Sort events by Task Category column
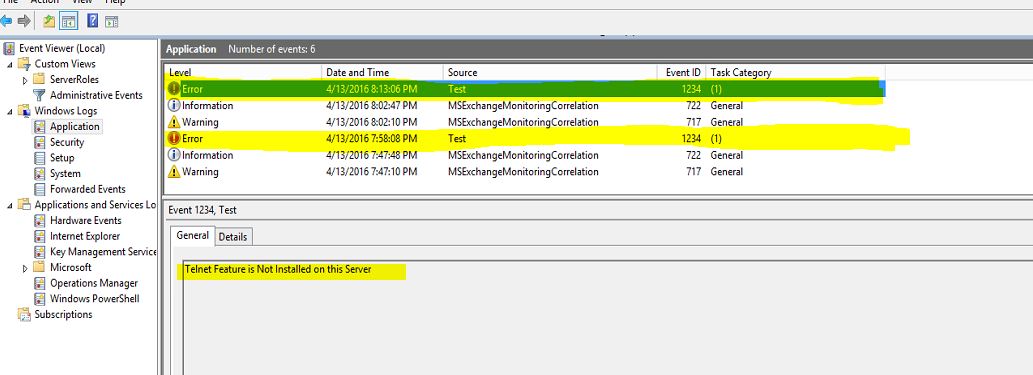Image resolution: width=1033 pixels, height=375 pixels. 795,72
